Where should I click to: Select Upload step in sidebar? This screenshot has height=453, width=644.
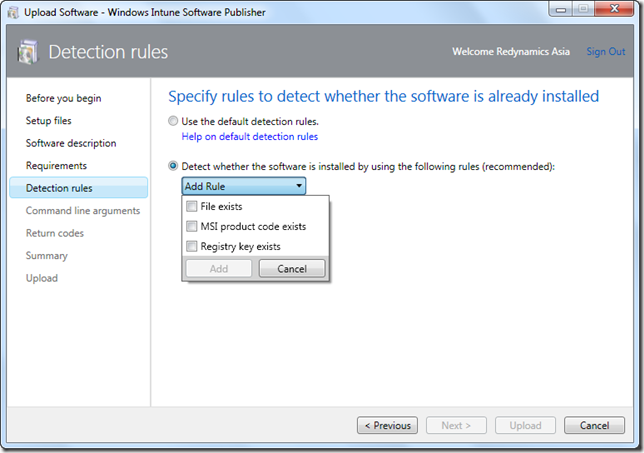pyautogui.click(x=41, y=278)
